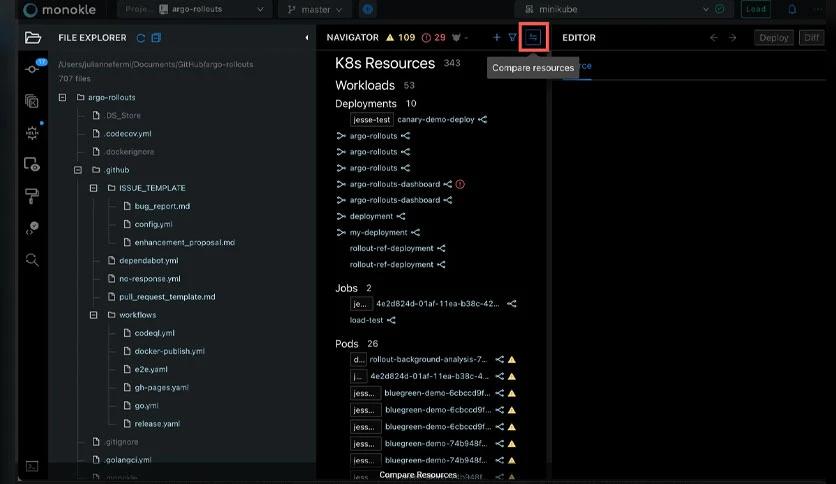Click the policy cat icon in Navigator
Image resolution: width=836 pixels, height=484 pixels.
pyautogui.click(x=456, y=37)
